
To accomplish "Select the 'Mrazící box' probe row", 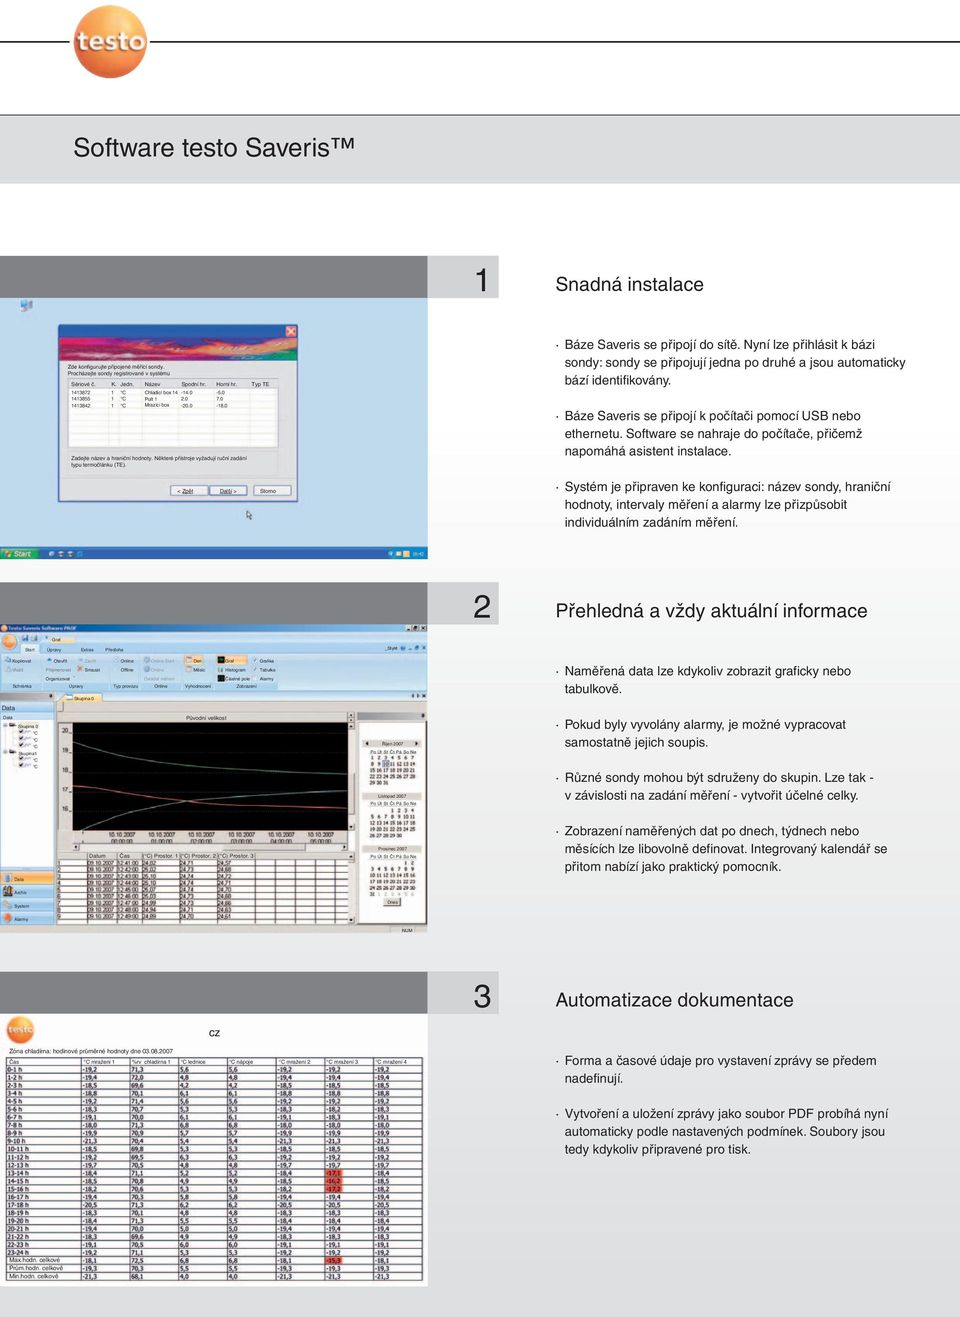I will 172,406.
